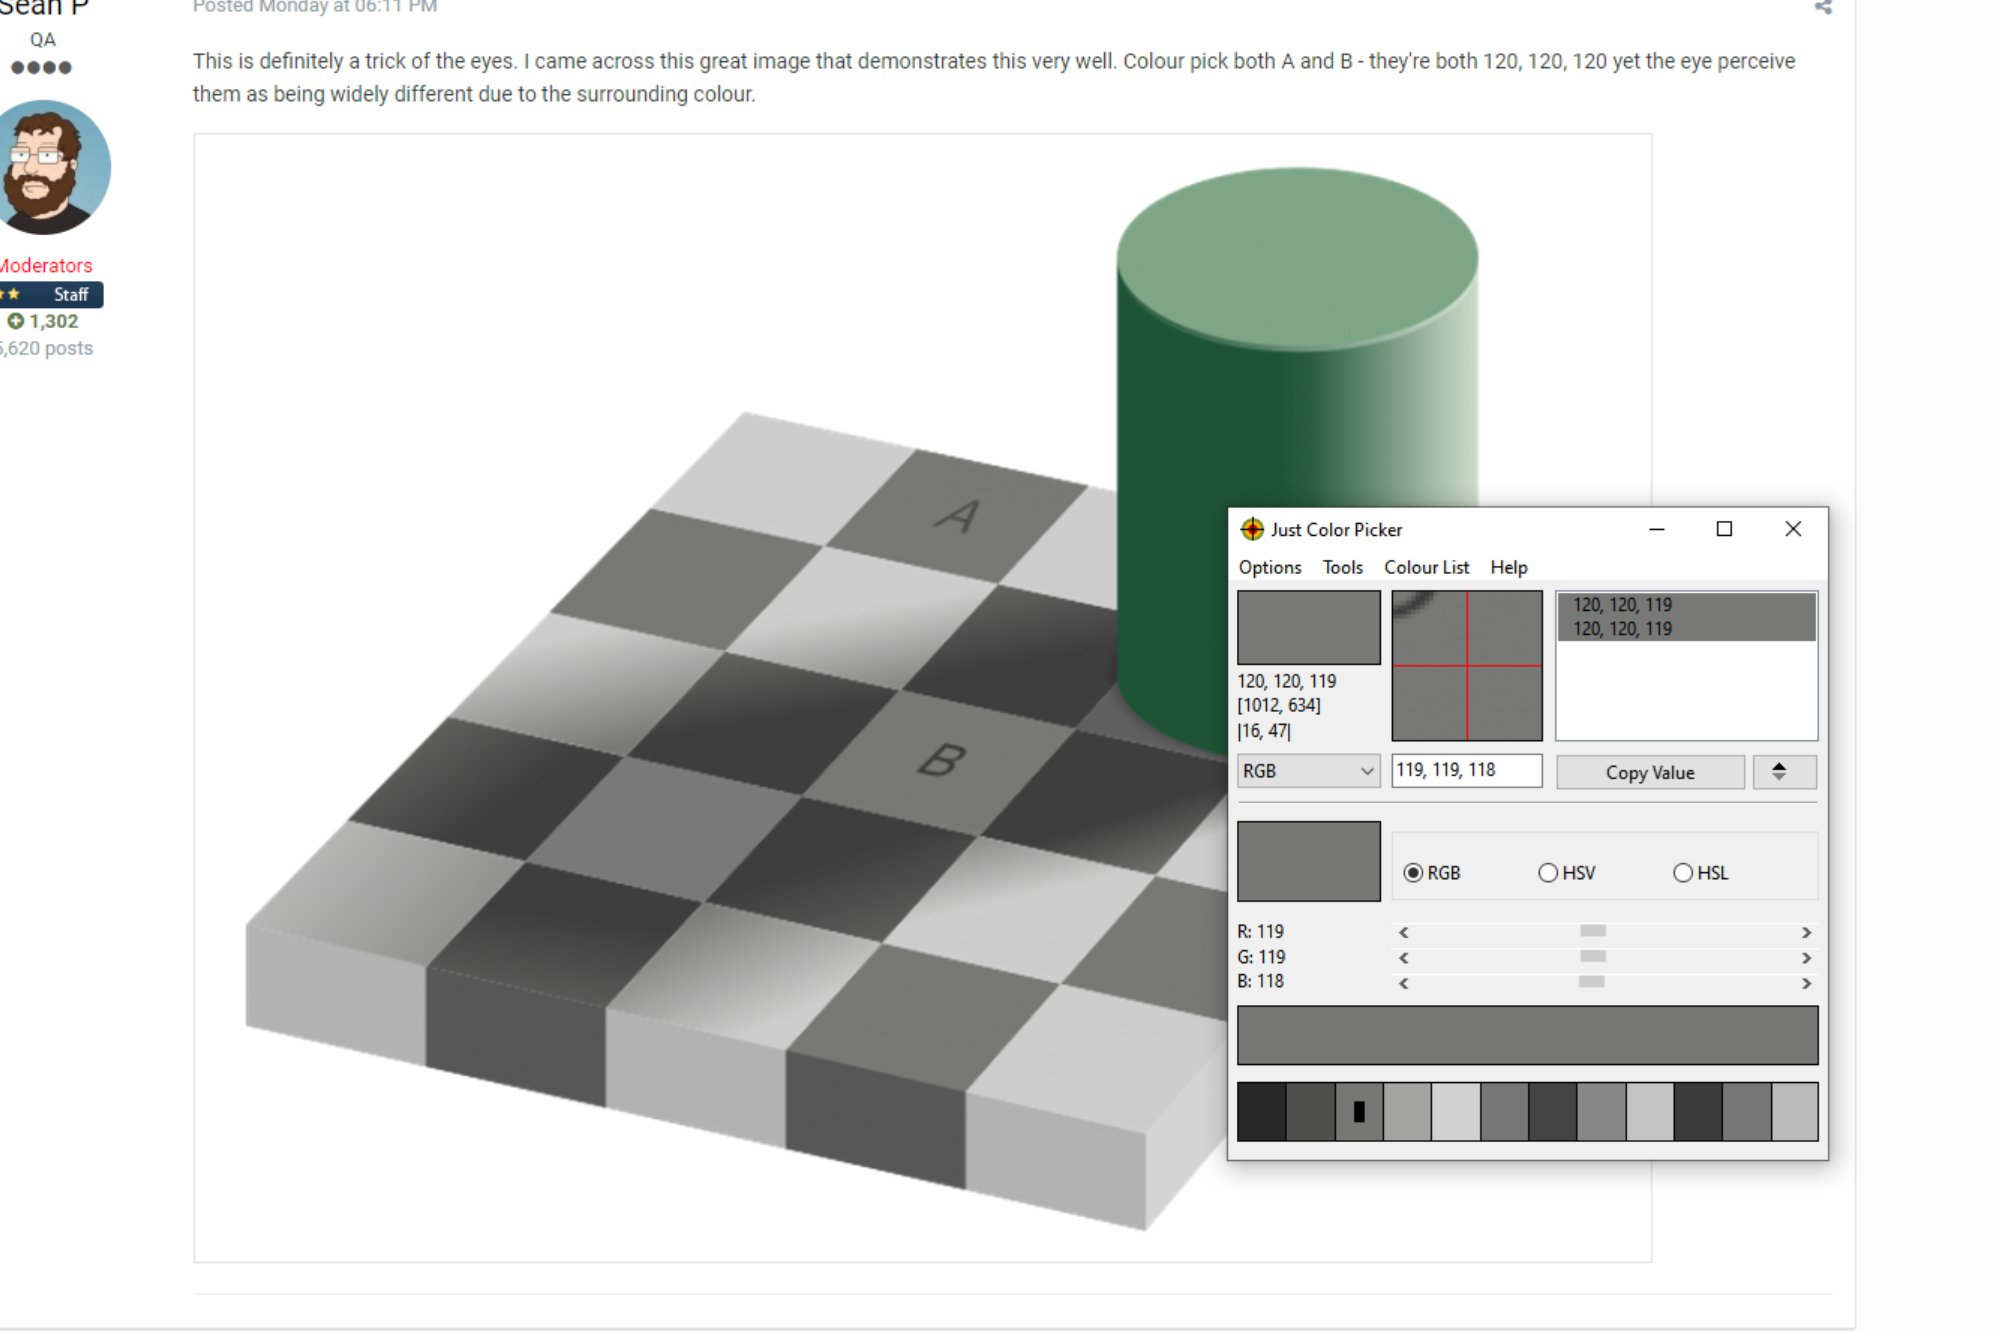Click the letter B on the checkerboard
Image resolution: width=2000 pixels, height=1333 pixels.
click(942, 760)
